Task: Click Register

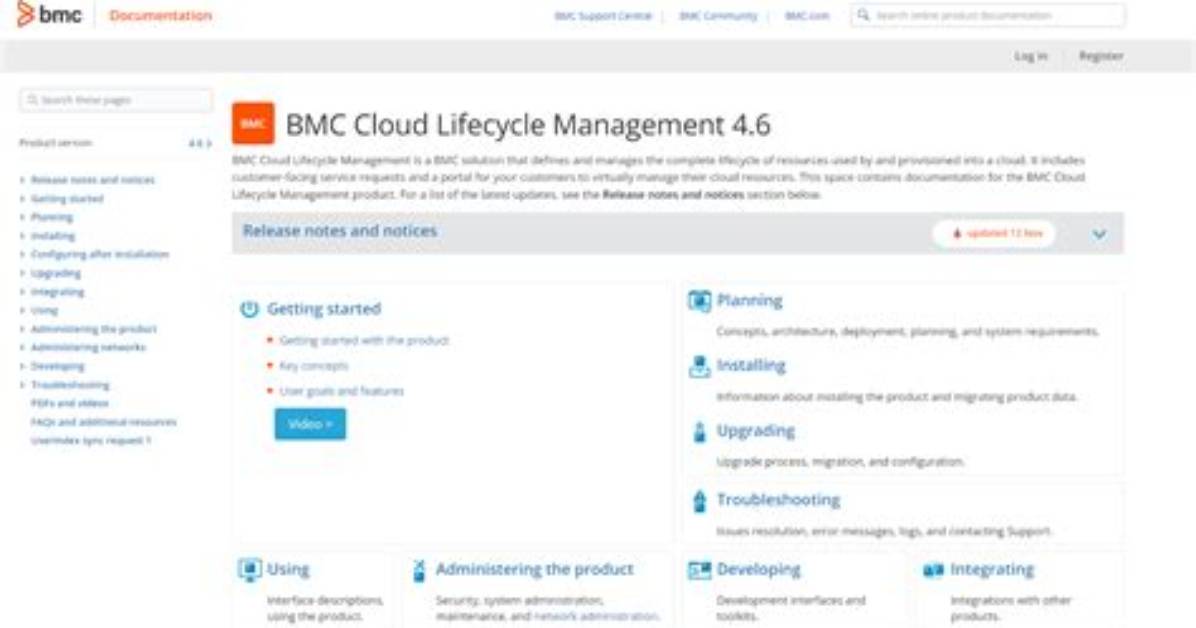Action: (1101, 56)
